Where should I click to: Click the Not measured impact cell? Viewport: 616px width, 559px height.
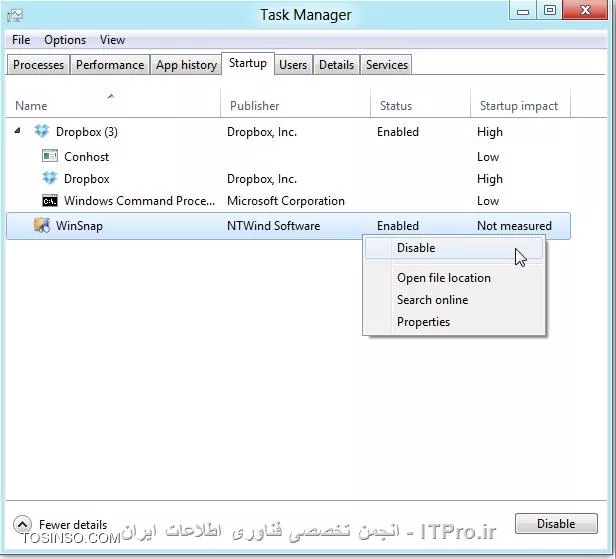point(515,226)
